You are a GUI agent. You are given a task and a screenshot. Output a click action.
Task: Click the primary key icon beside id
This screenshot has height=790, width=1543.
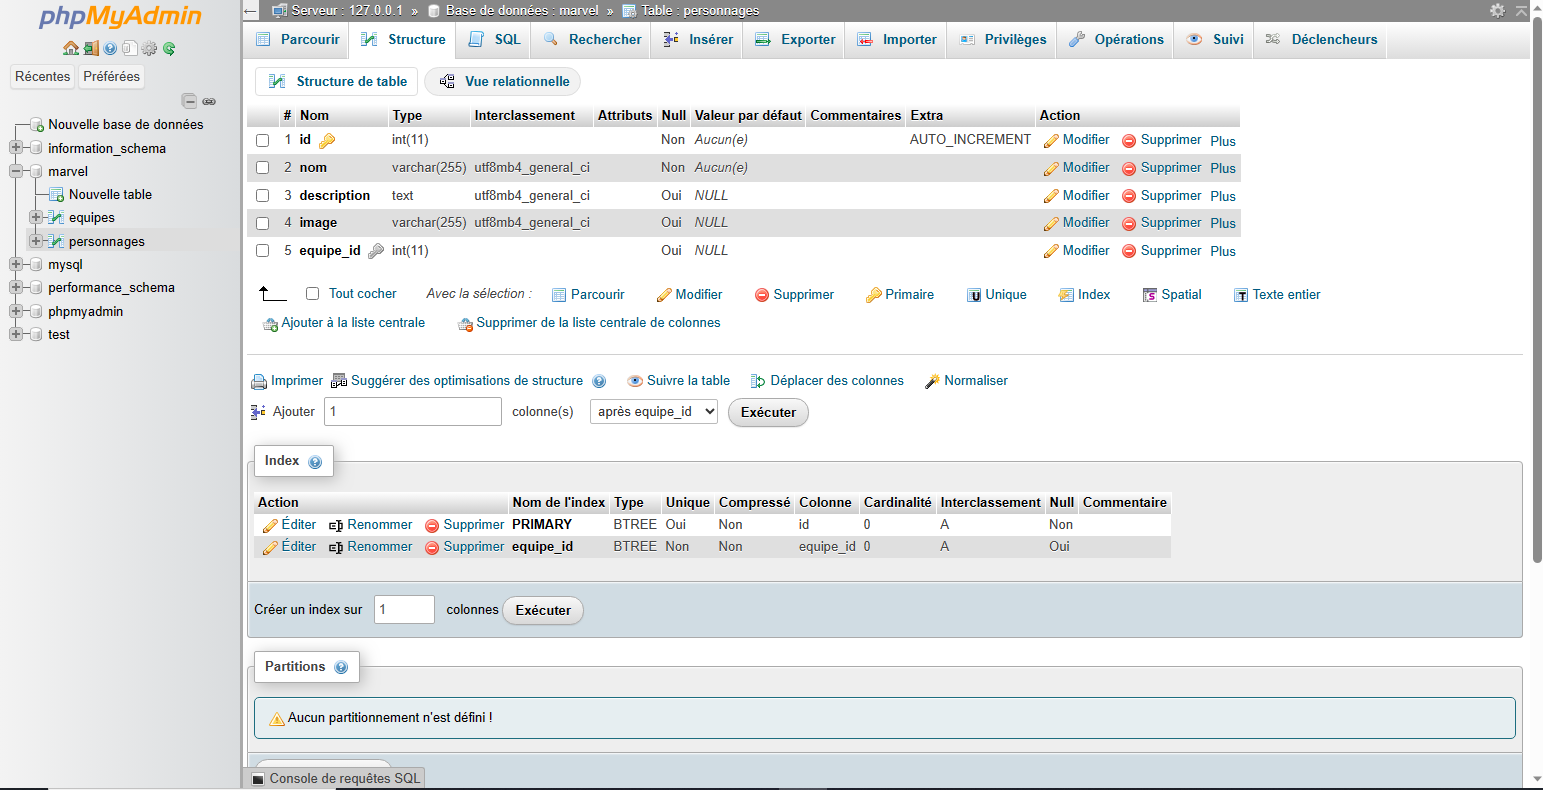point(327,141)
